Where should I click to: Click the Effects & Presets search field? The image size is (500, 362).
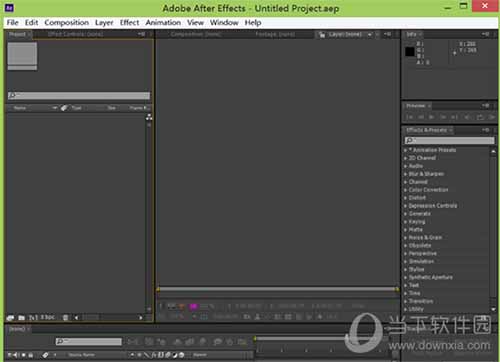point(449,140)
